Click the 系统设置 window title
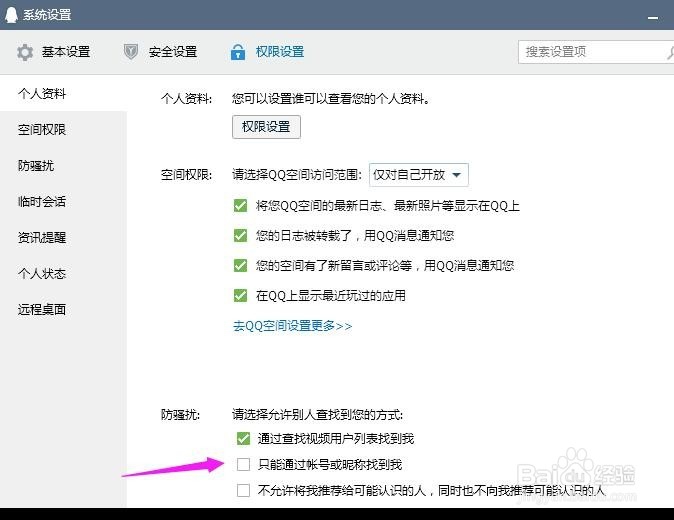The height and width of the screenshot is (520, 674). point(47,15)
